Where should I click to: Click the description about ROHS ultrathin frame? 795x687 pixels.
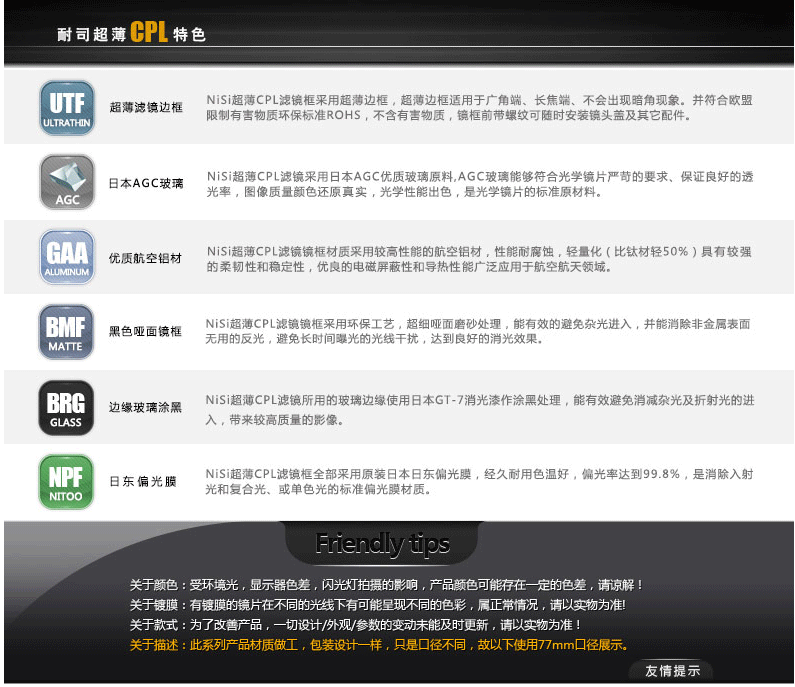(479, 108)
